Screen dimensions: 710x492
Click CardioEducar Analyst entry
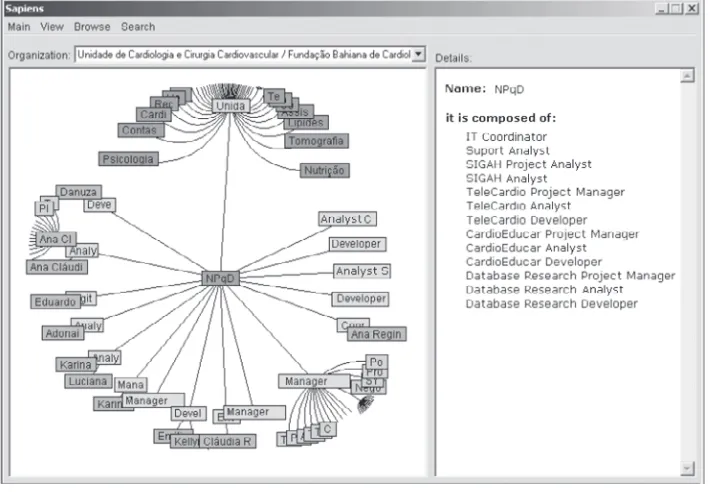click(526, 248)
